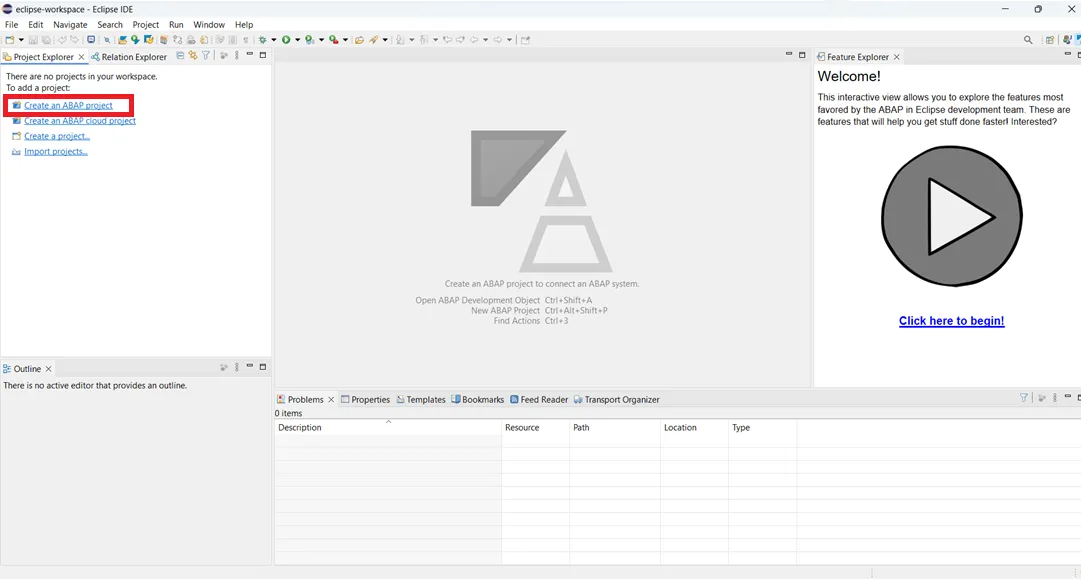Click the Create an ABAP cloud project link
1081x579 pixels.
80,121
